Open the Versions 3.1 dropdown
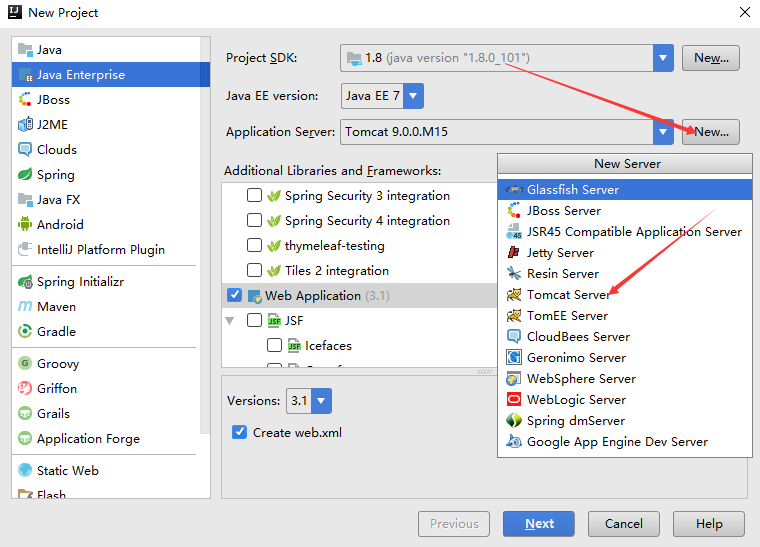The height and width of the screenshot is (547, 760). (x=321, y=401)
